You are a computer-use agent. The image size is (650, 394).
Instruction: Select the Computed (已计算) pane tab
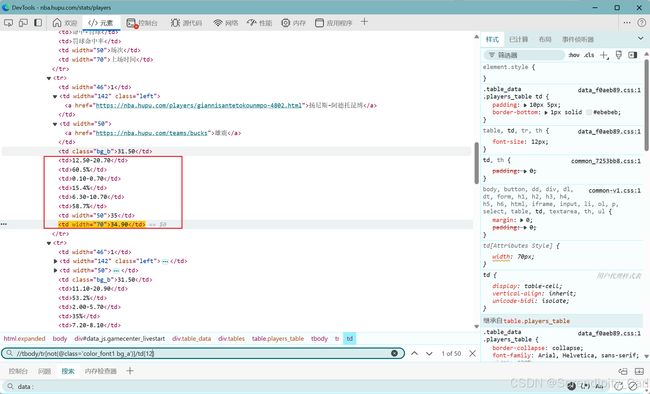tap(518, 39)
